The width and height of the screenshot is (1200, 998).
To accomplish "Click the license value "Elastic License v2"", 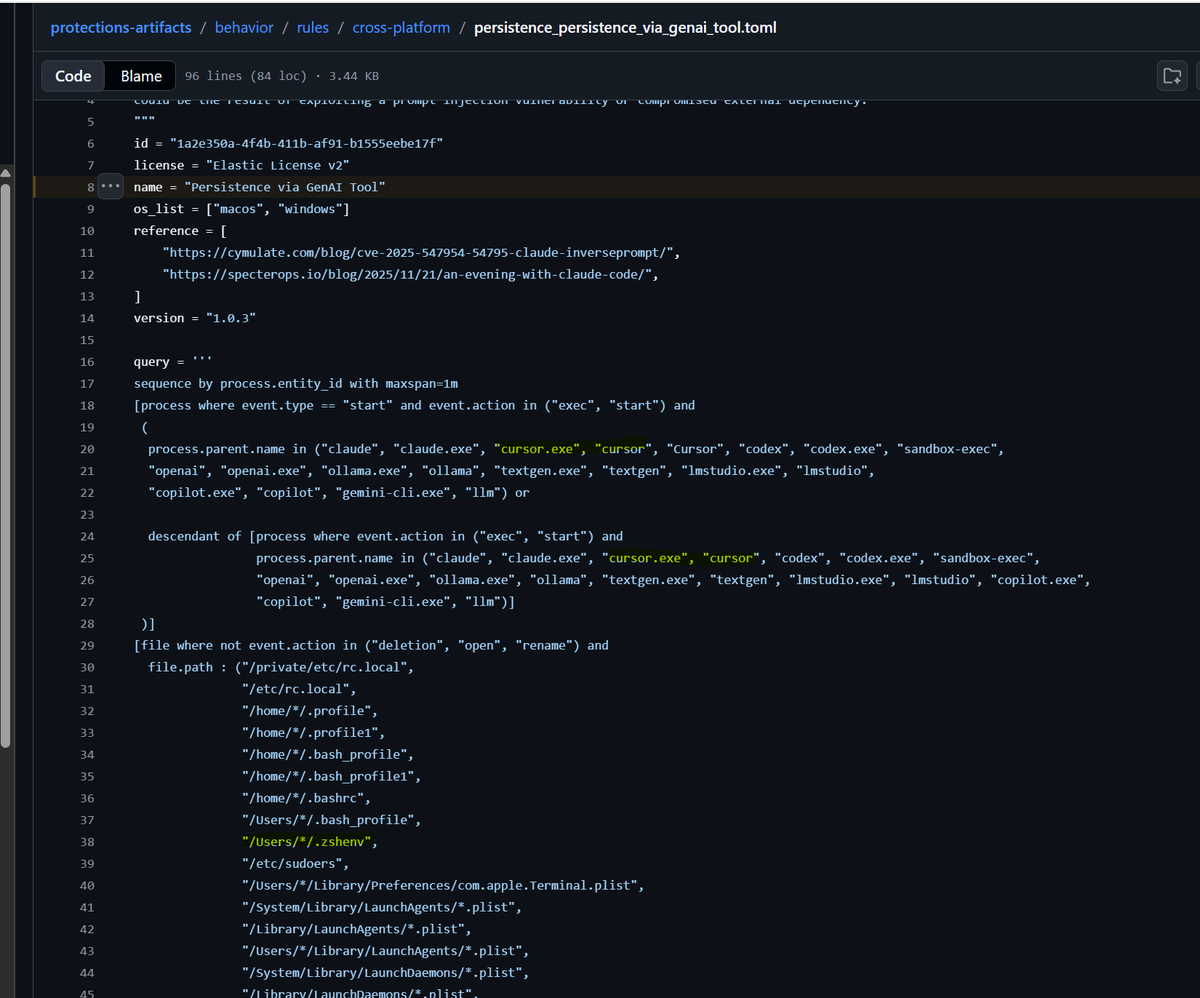I will pyautogui.click(x=277, y=165).
